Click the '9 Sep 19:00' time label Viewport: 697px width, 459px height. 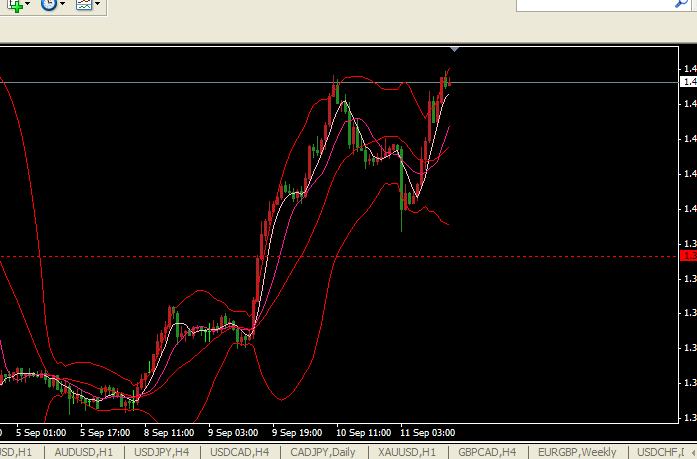click(297, 432)
